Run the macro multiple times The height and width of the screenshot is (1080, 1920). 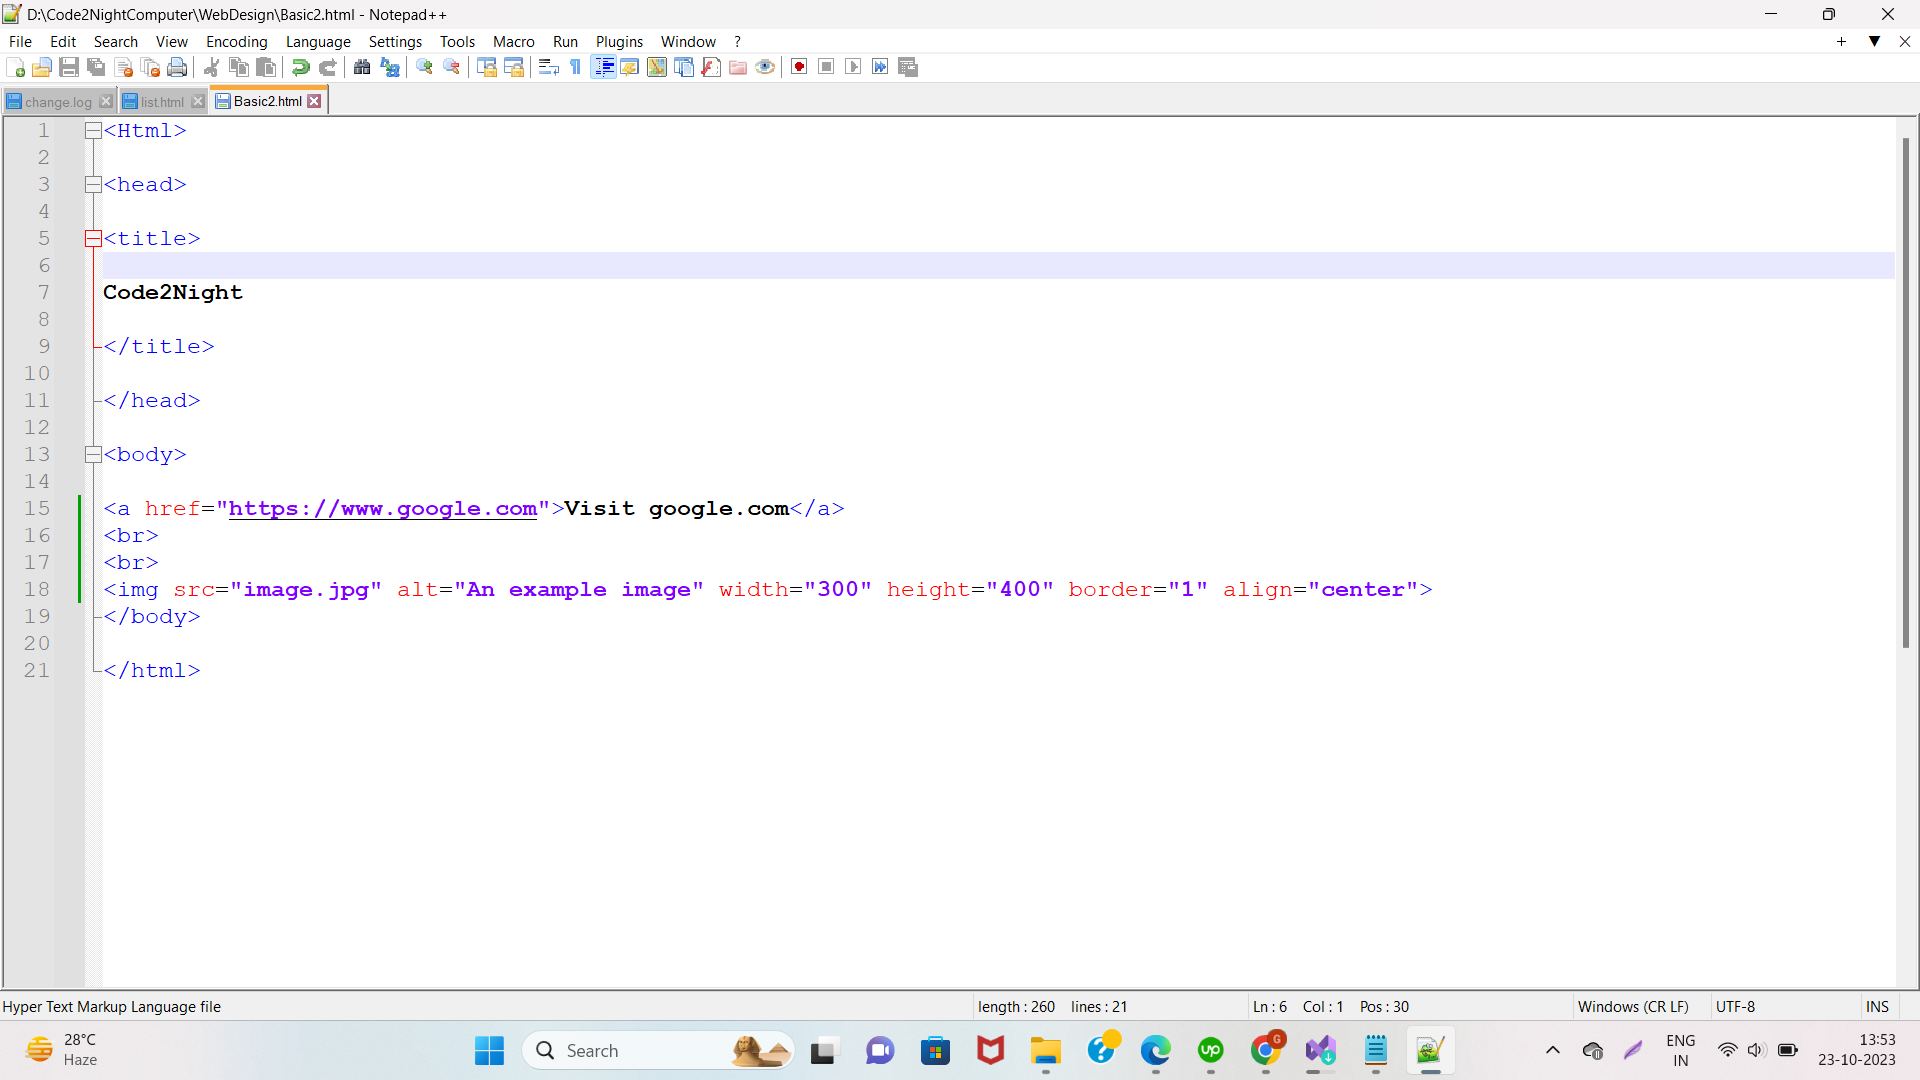coord(880,67)
